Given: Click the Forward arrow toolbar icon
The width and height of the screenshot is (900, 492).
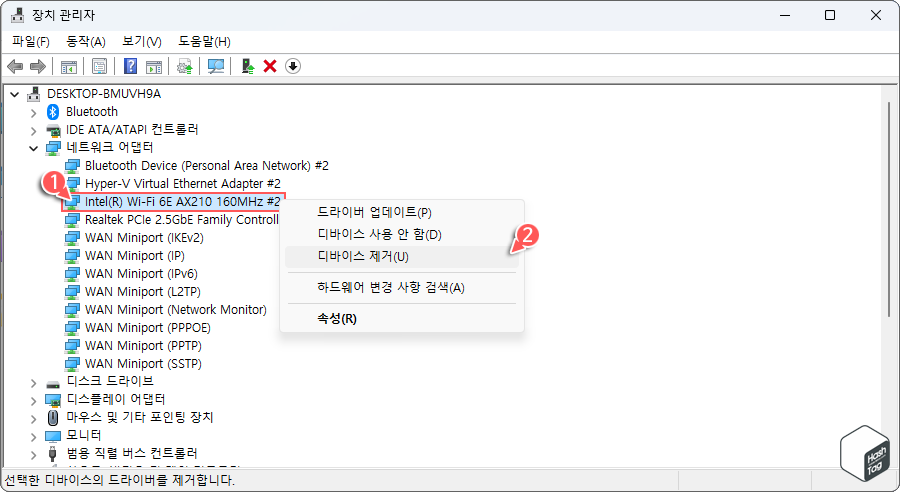Looking at the screenshot, I should point(38,67).
